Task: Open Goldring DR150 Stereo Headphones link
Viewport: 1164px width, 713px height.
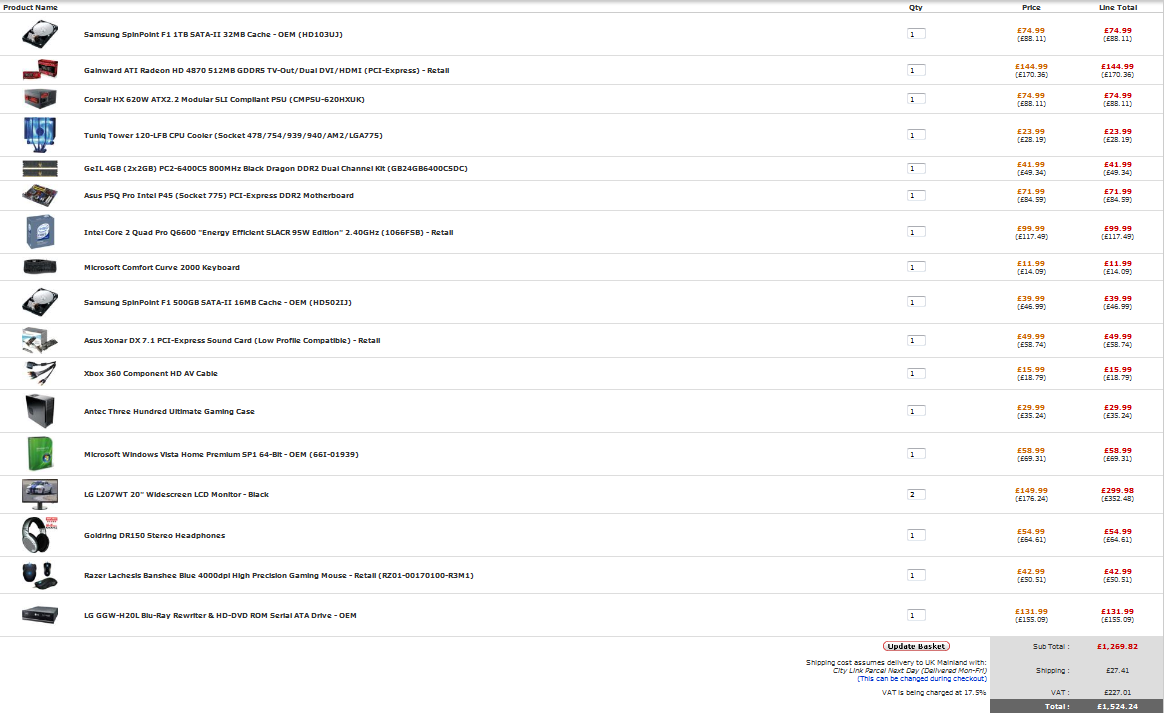Action: pyautogui.click(x=154, y=535)
